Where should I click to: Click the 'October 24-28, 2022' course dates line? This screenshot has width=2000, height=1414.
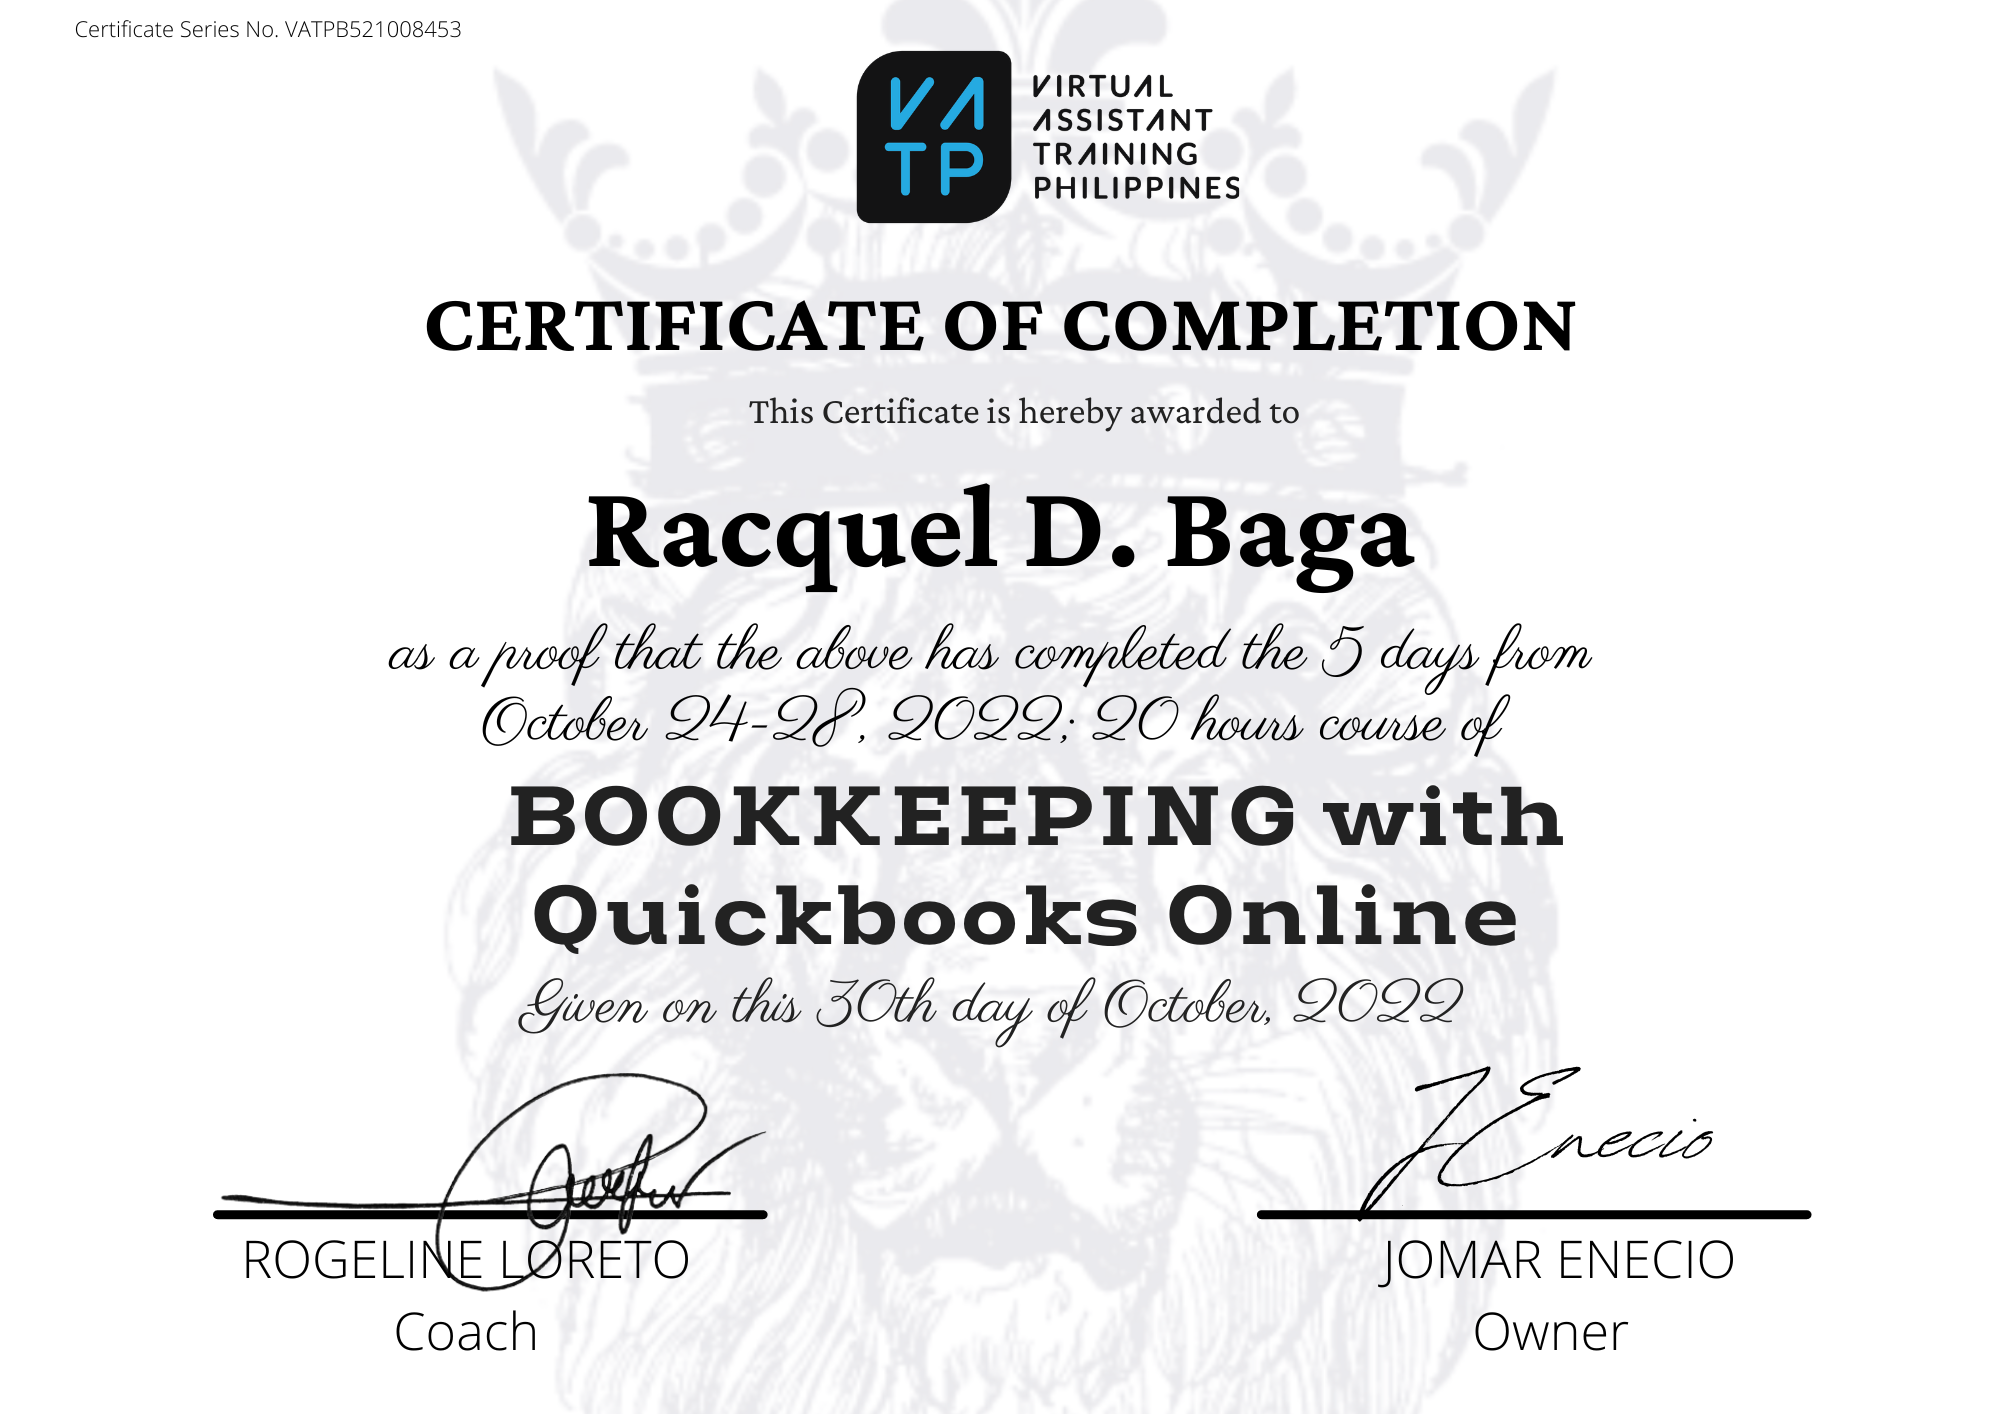tap(994, 722)
